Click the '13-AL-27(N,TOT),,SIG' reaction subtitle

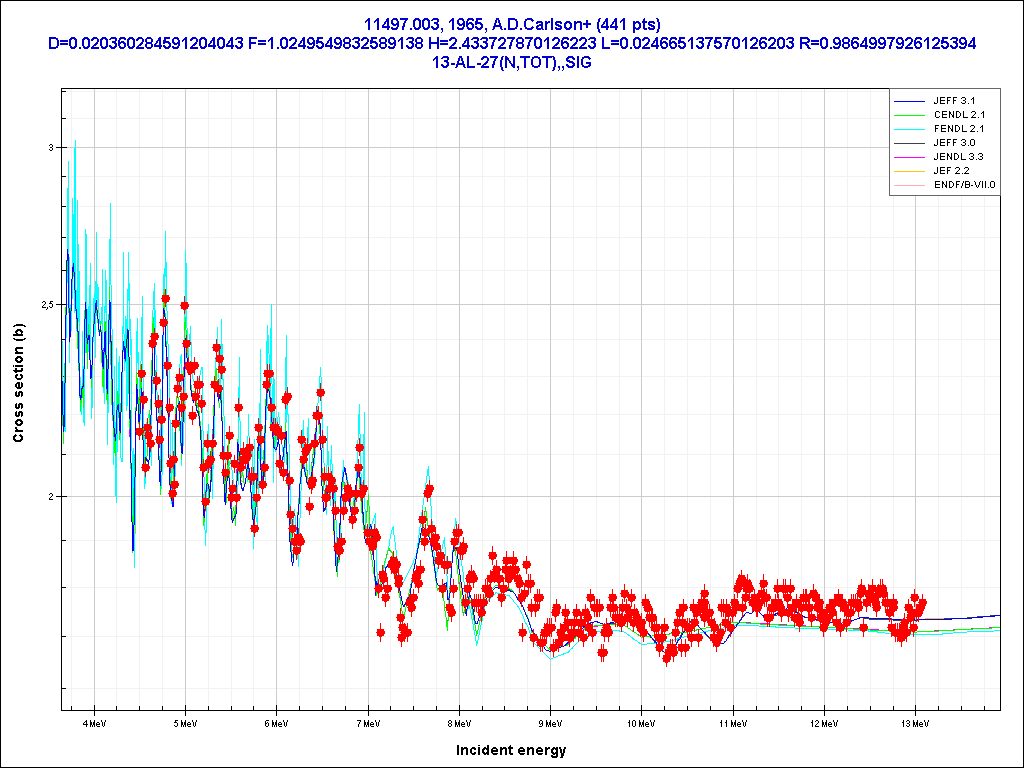(x=512, y=62)
